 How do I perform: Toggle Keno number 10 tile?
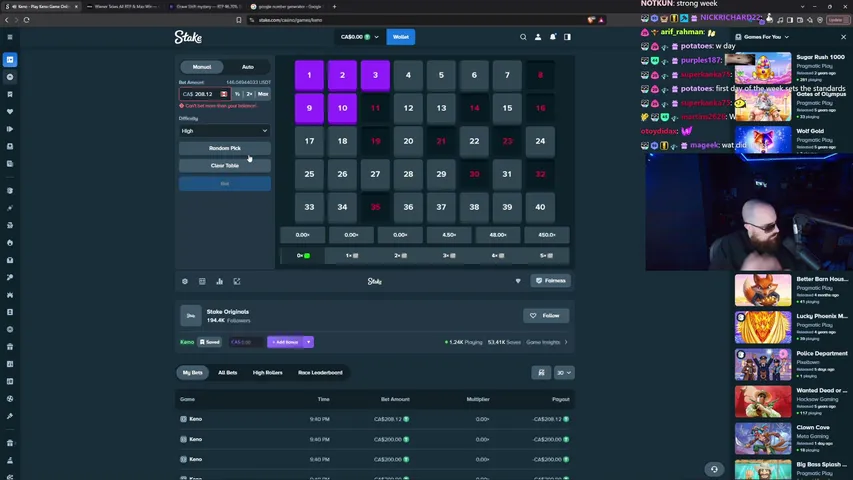(342, 108)
